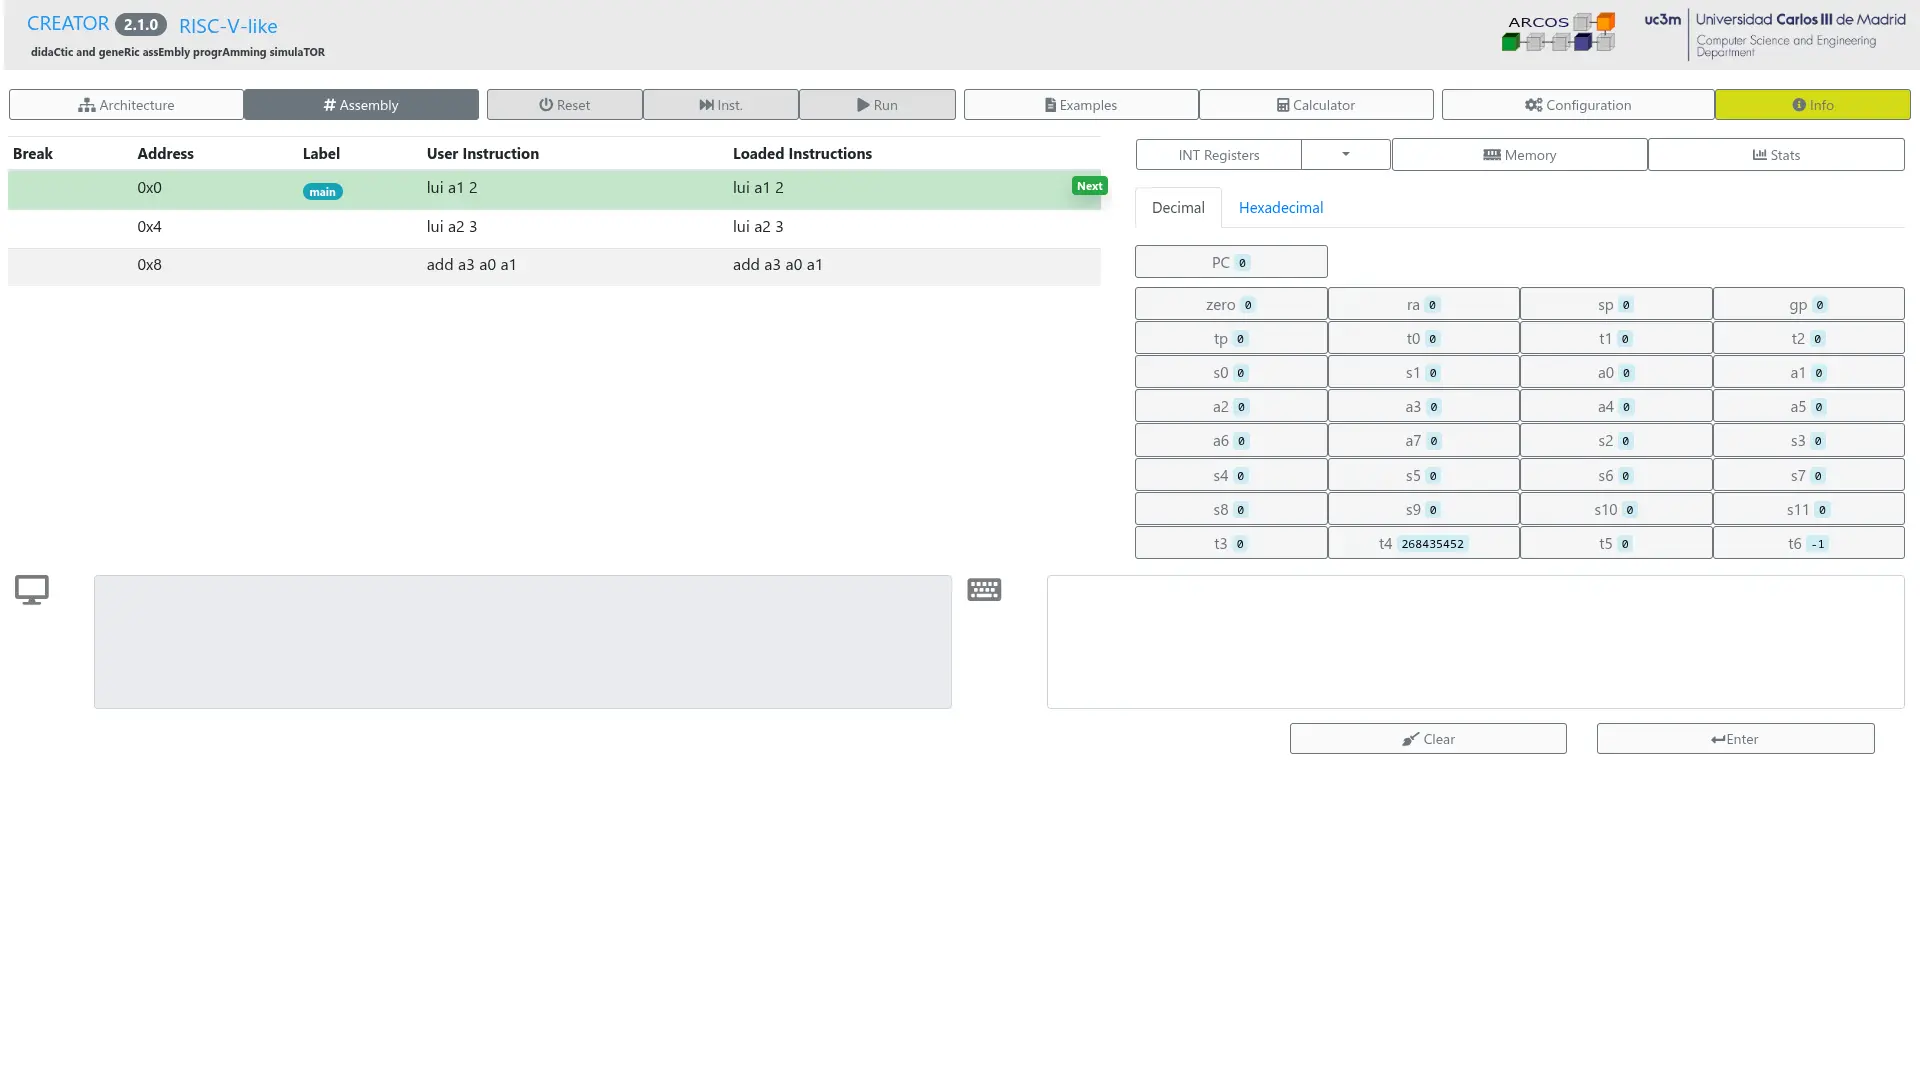The image size is (1920, 1080).
Task: Click the zero register
Action: point(1231,304)
